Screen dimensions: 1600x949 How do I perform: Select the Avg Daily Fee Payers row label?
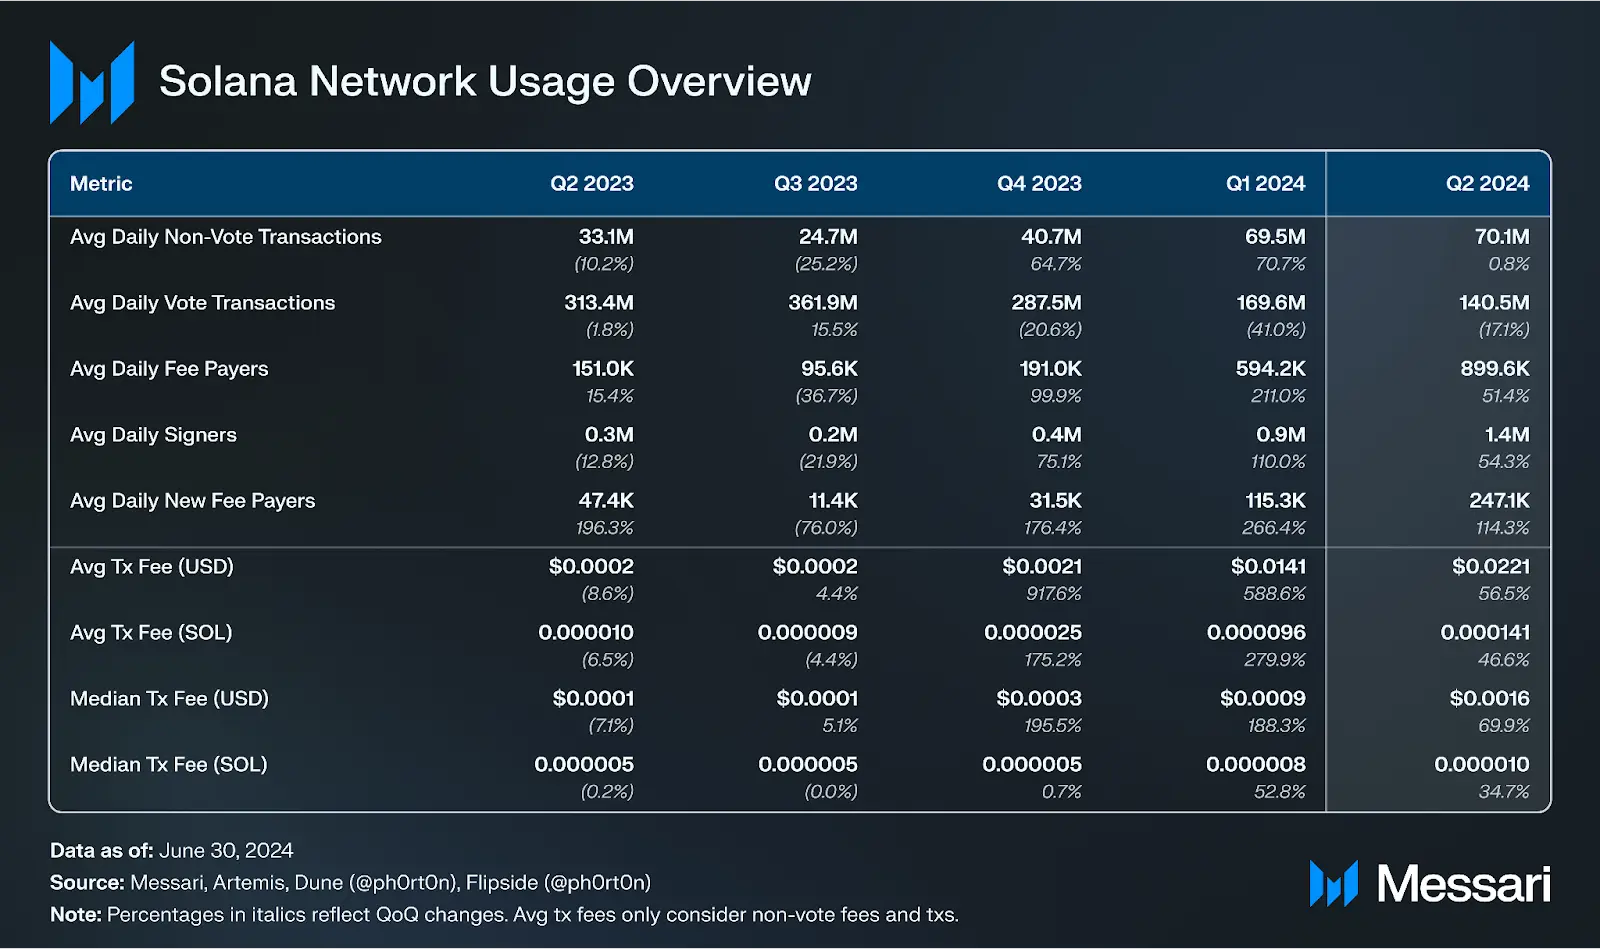(x=169, y=369)
